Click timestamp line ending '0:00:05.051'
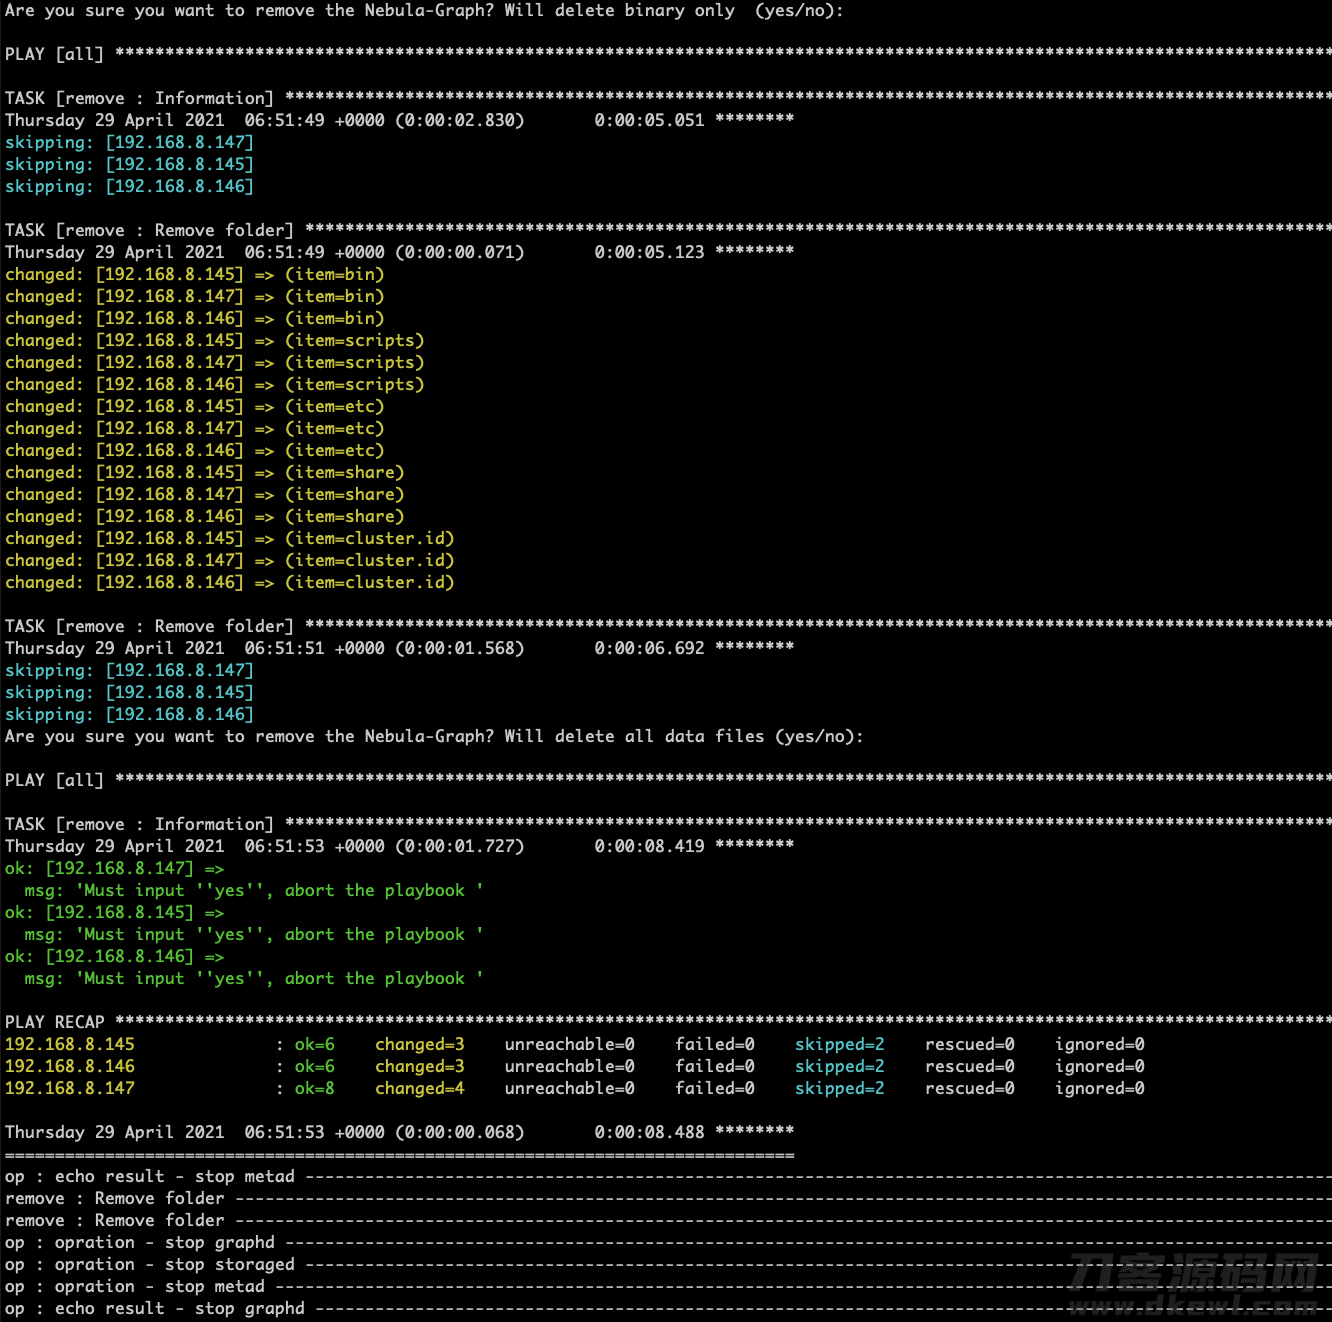Viewport: 1332px width, 1322px height. coord(400,121)
